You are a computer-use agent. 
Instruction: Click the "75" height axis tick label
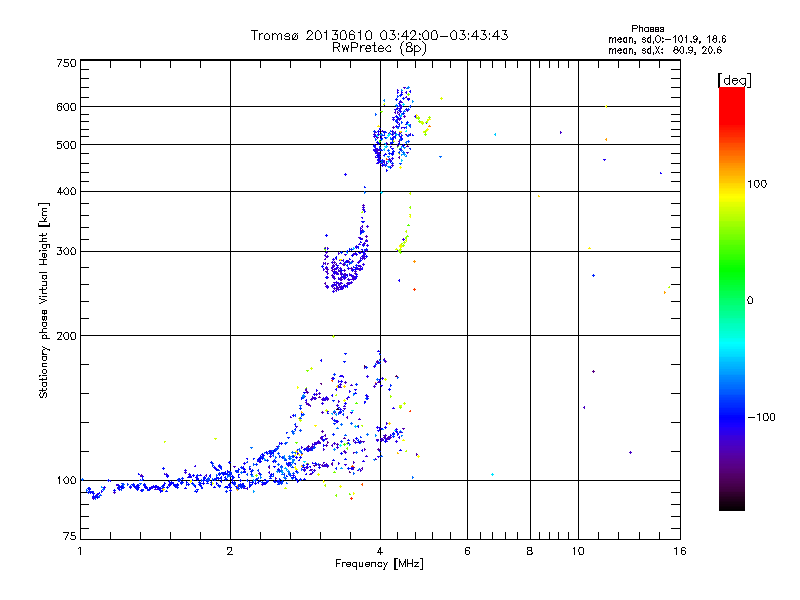tap(70, 536)
